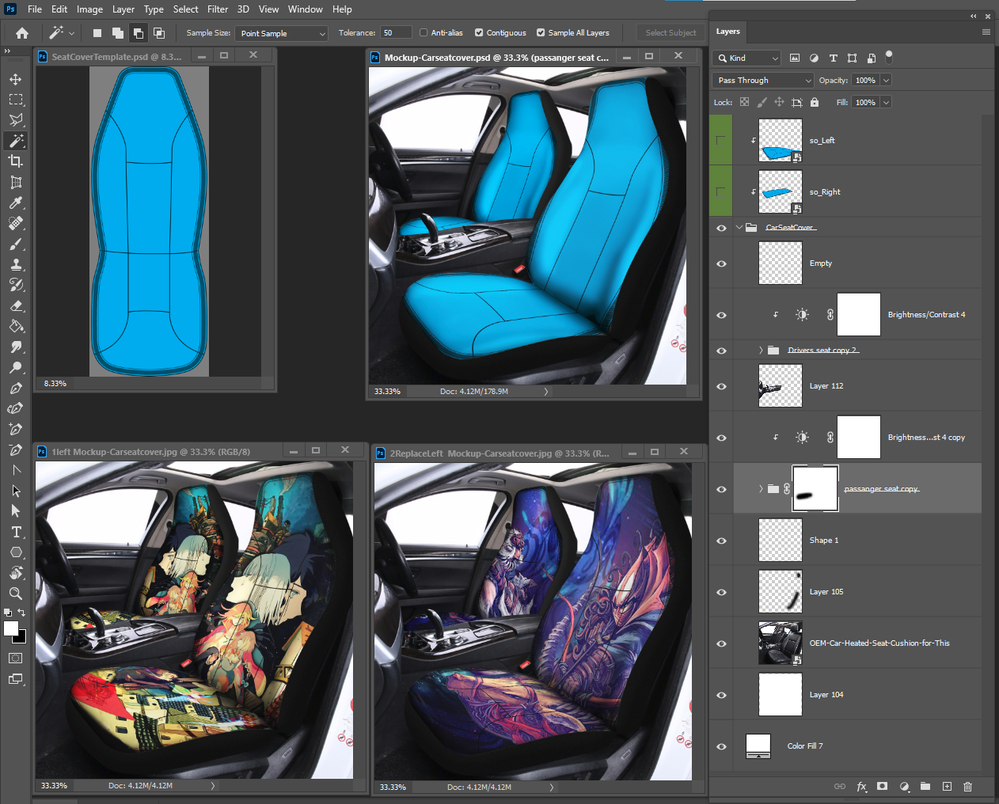The height and width of the screenshot is (804, 999).
Task: Open the Kind filter dropdown
Action: pyautogui.click(x=746, y=58)
